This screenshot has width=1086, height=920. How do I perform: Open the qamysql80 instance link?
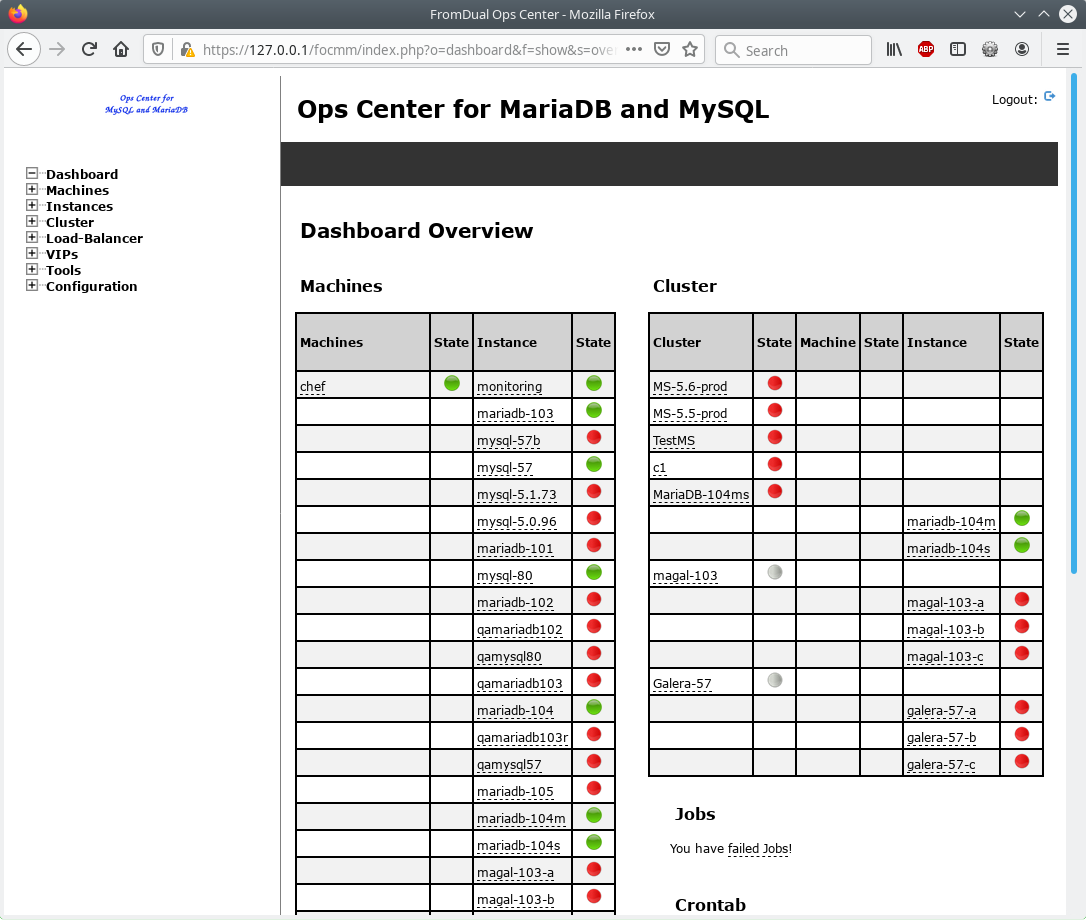510,657
